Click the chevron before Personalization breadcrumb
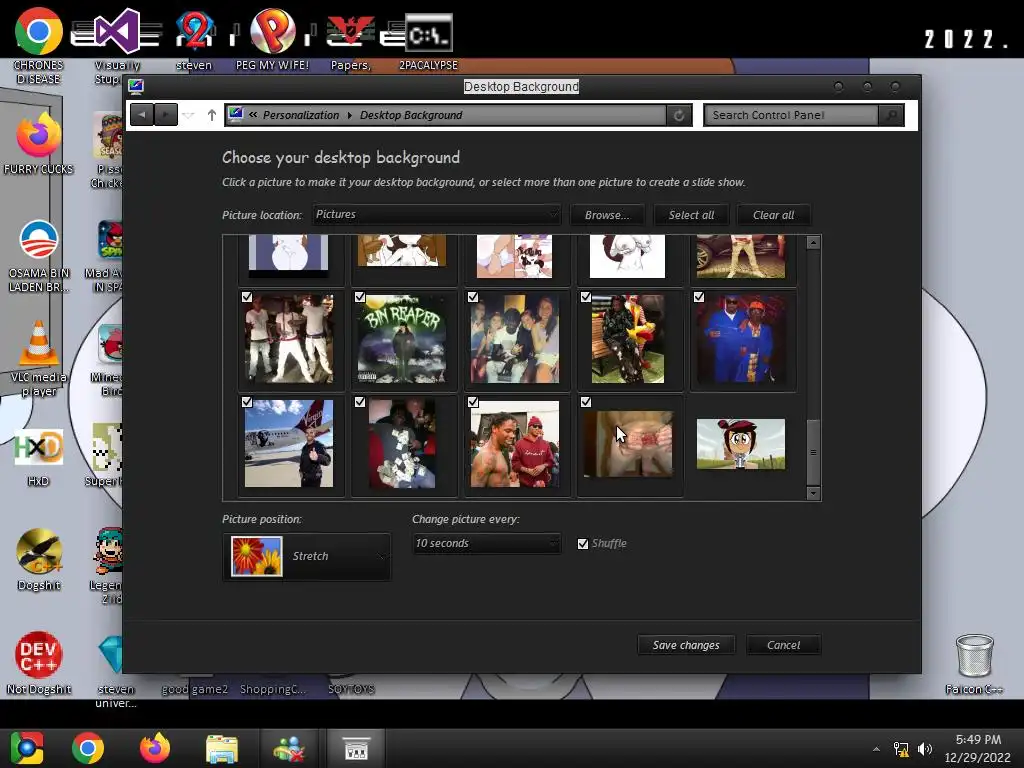This screenshot has height=768, width=1024. pyautogui.click(x=253, y=115)
